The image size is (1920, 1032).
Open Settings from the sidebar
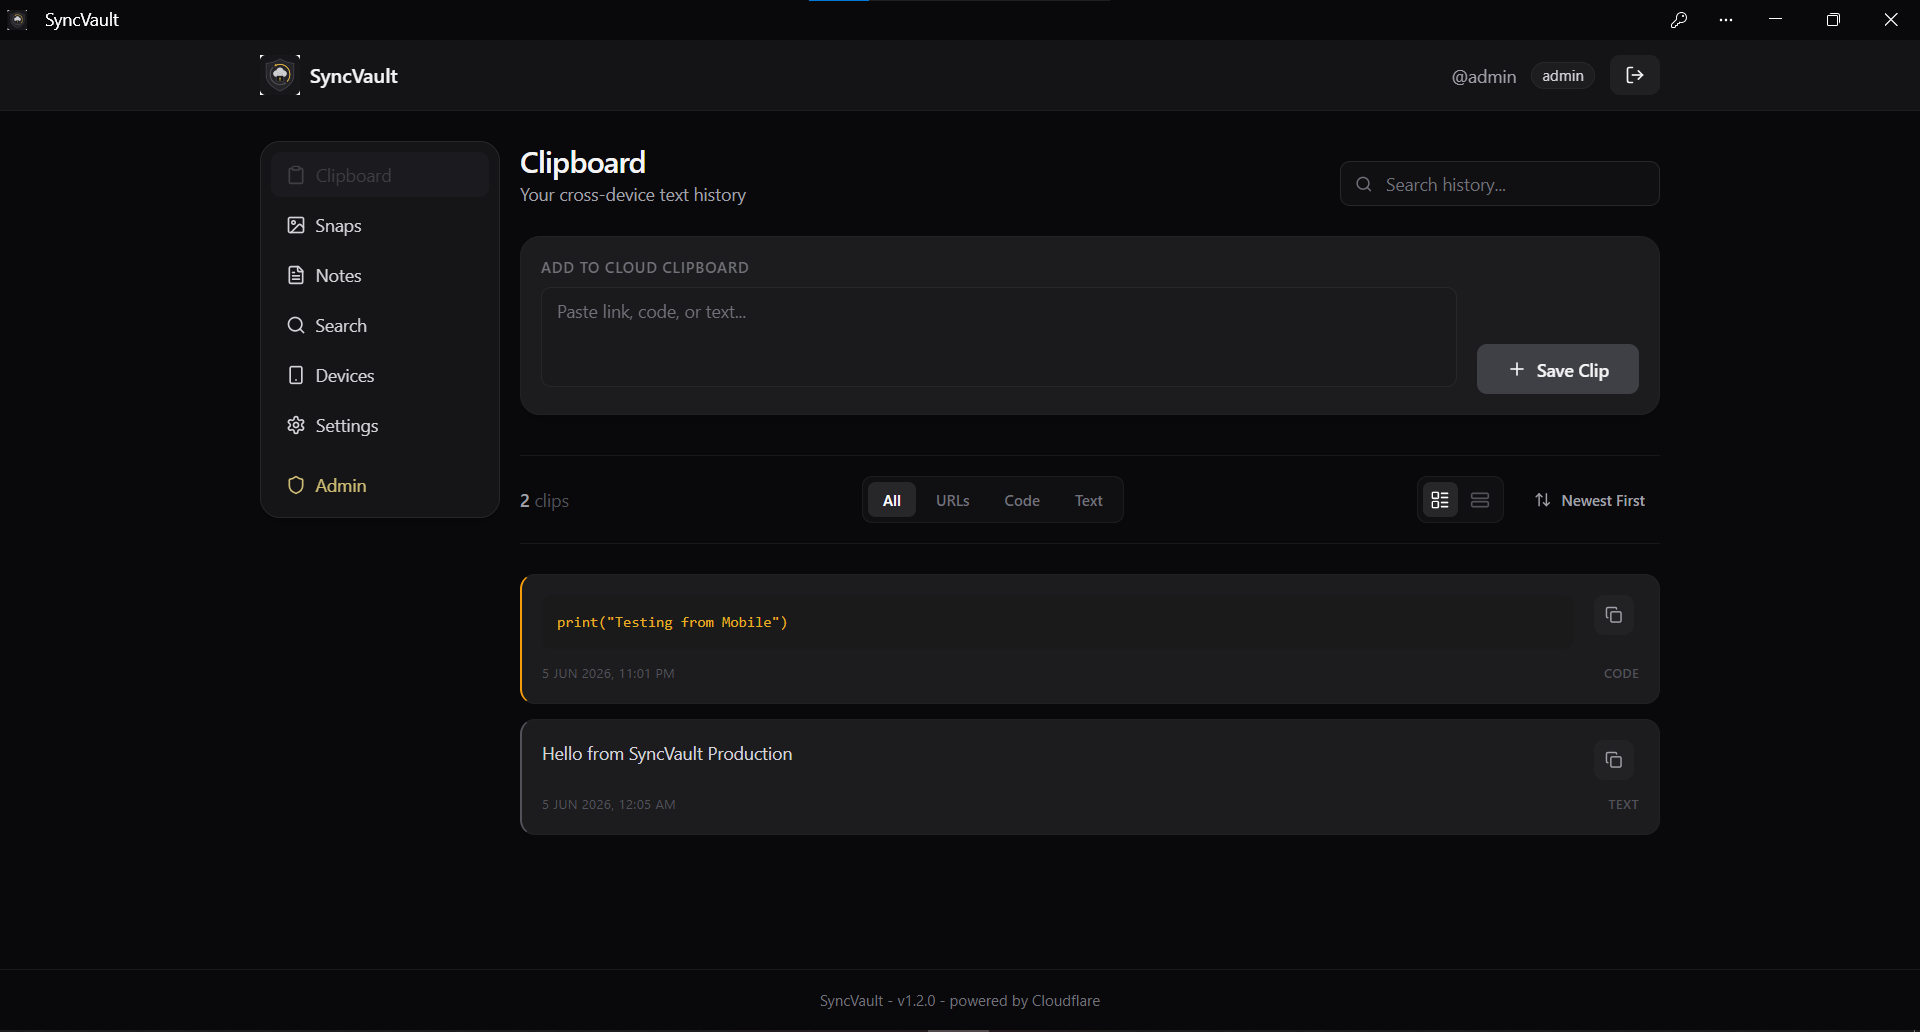click(380, 425)
